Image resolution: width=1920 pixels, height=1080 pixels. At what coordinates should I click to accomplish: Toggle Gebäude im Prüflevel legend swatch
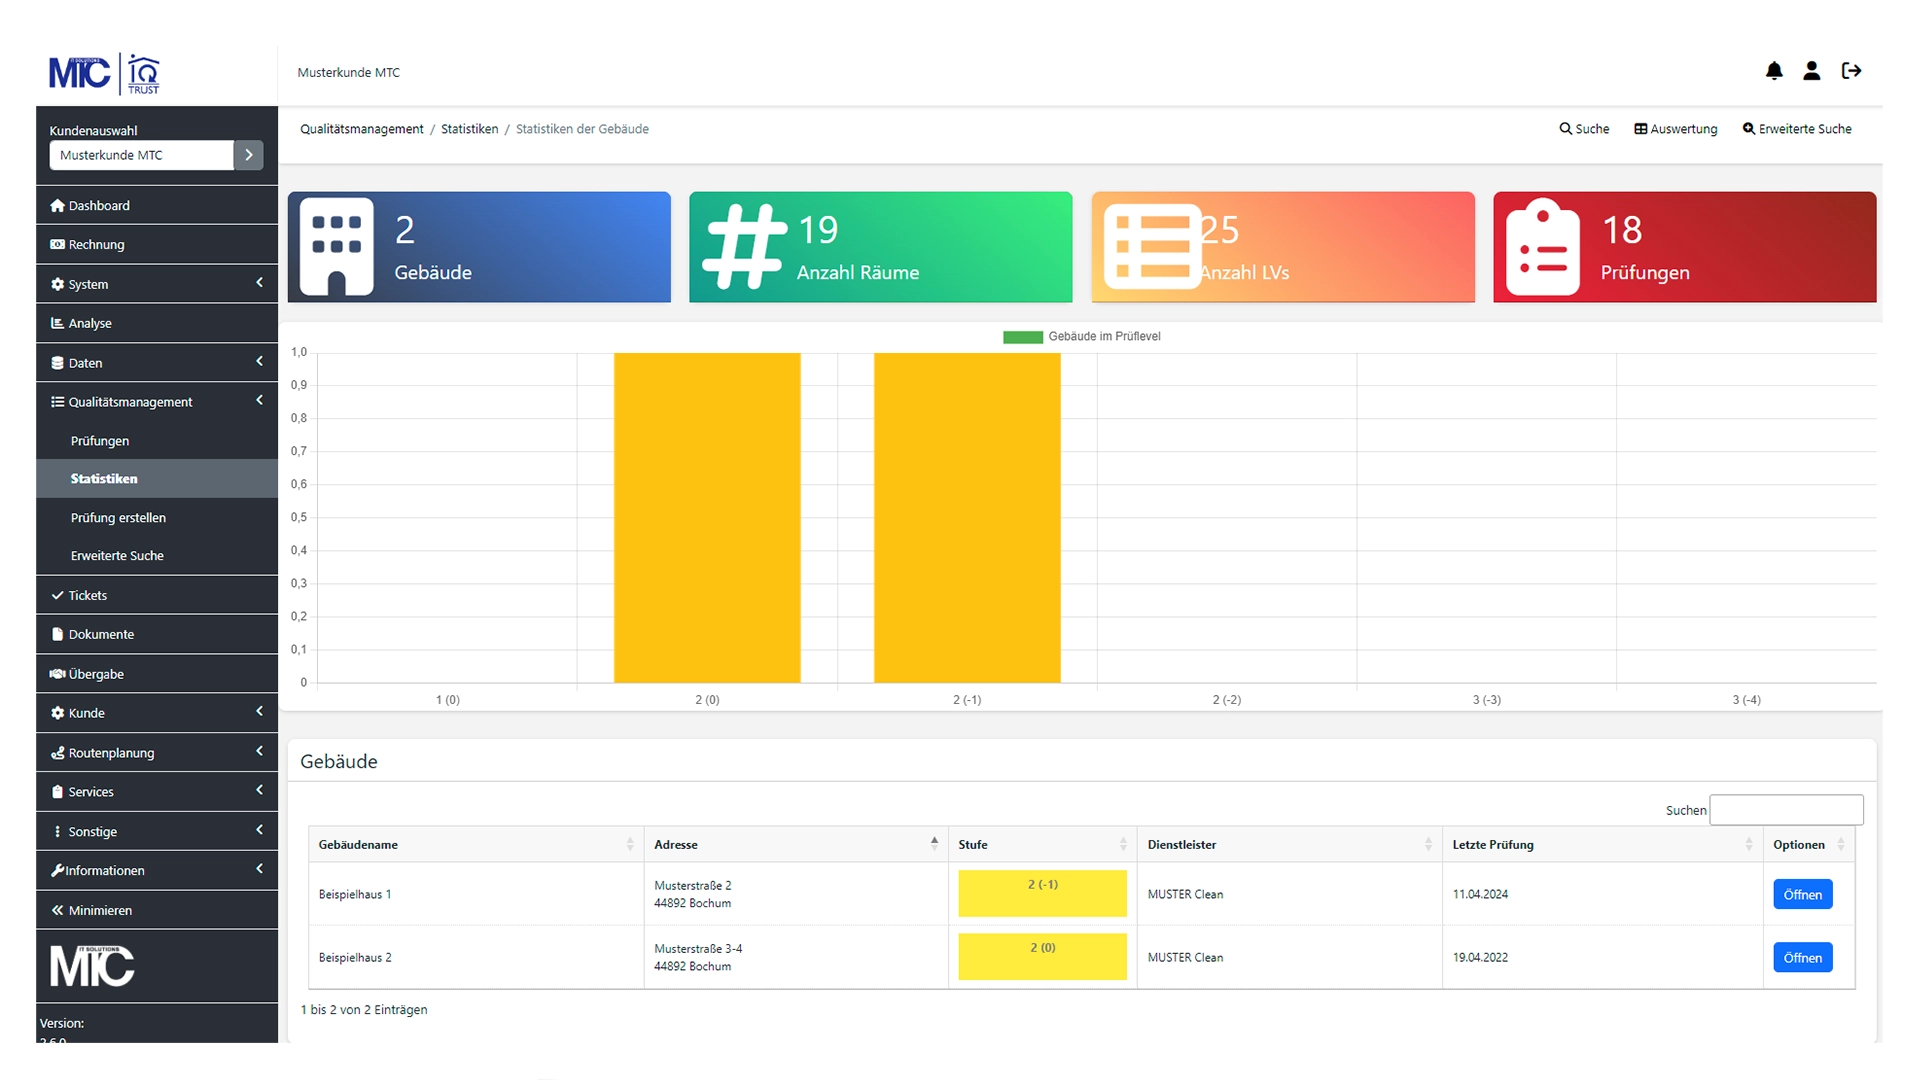click(x=1023, y=337)
